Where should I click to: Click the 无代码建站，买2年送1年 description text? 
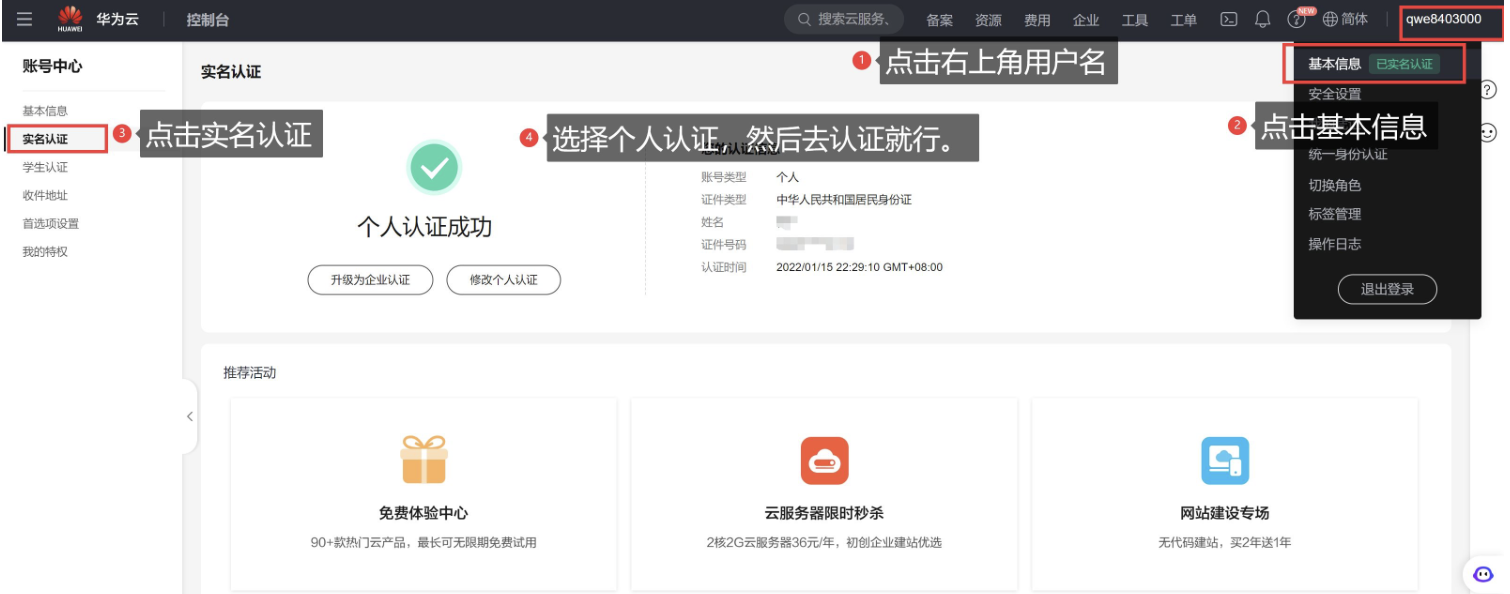point(1225,543)
